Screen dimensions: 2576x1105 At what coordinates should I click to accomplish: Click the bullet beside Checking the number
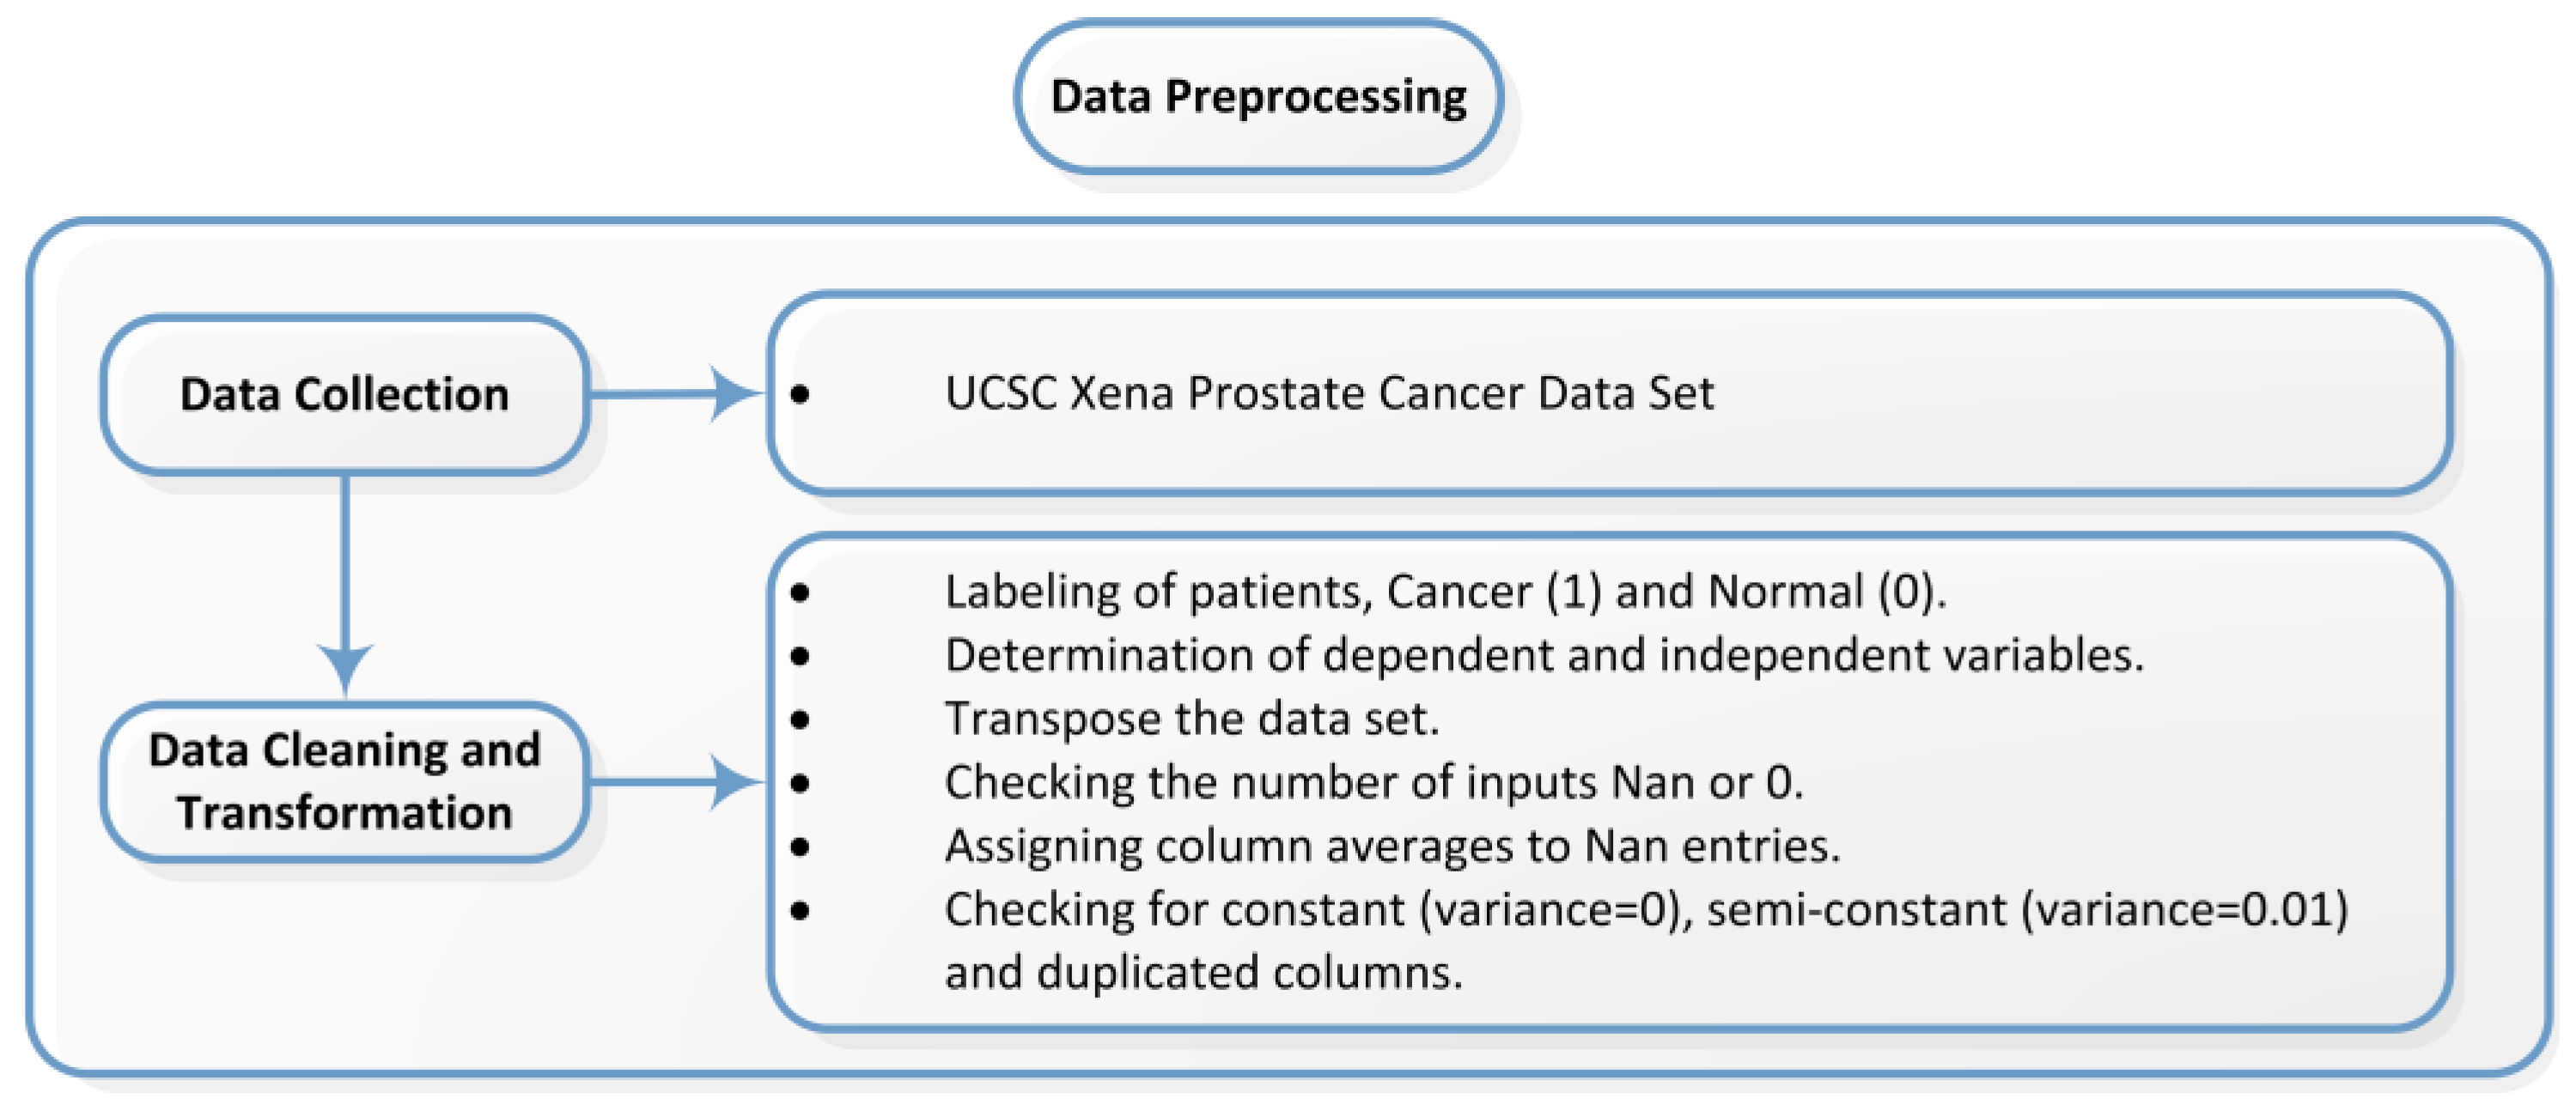(800, 783)
